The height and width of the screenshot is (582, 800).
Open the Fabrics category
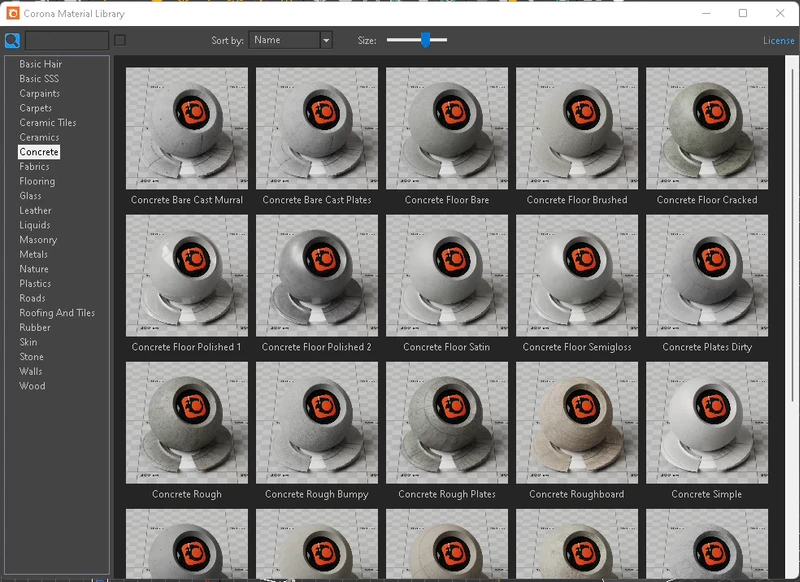35,166
